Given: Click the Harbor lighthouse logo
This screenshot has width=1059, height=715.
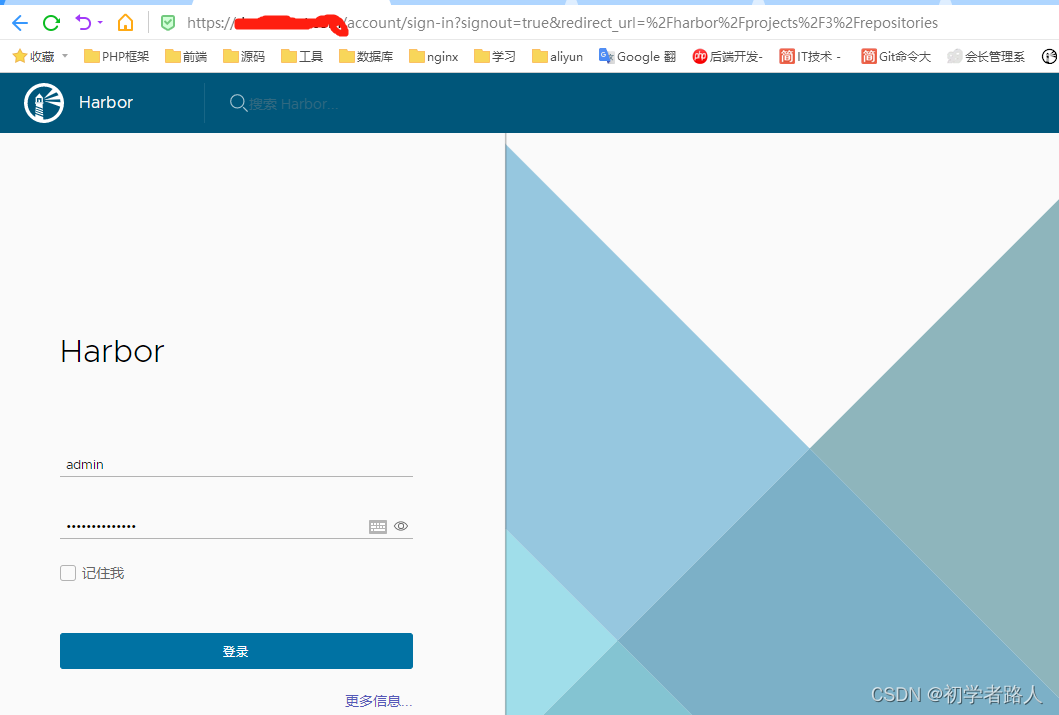Looking at the screenshot, I should (x=44, y=103).
